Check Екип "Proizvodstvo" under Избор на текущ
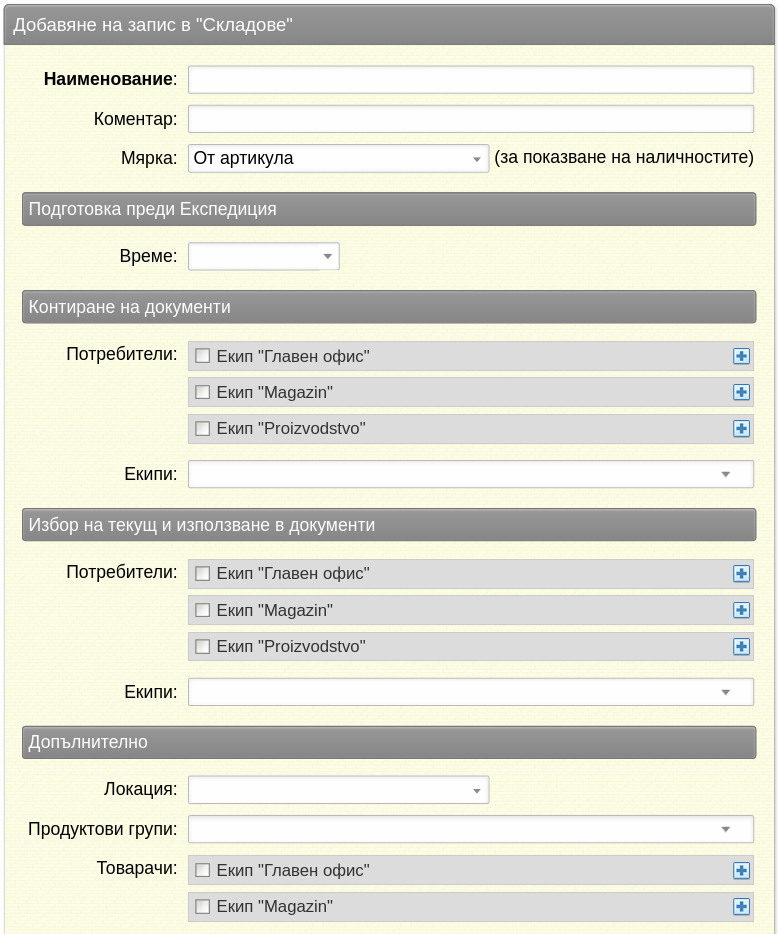Image resolution: width=778 pixels, height=934 pixels. point(203,647)
